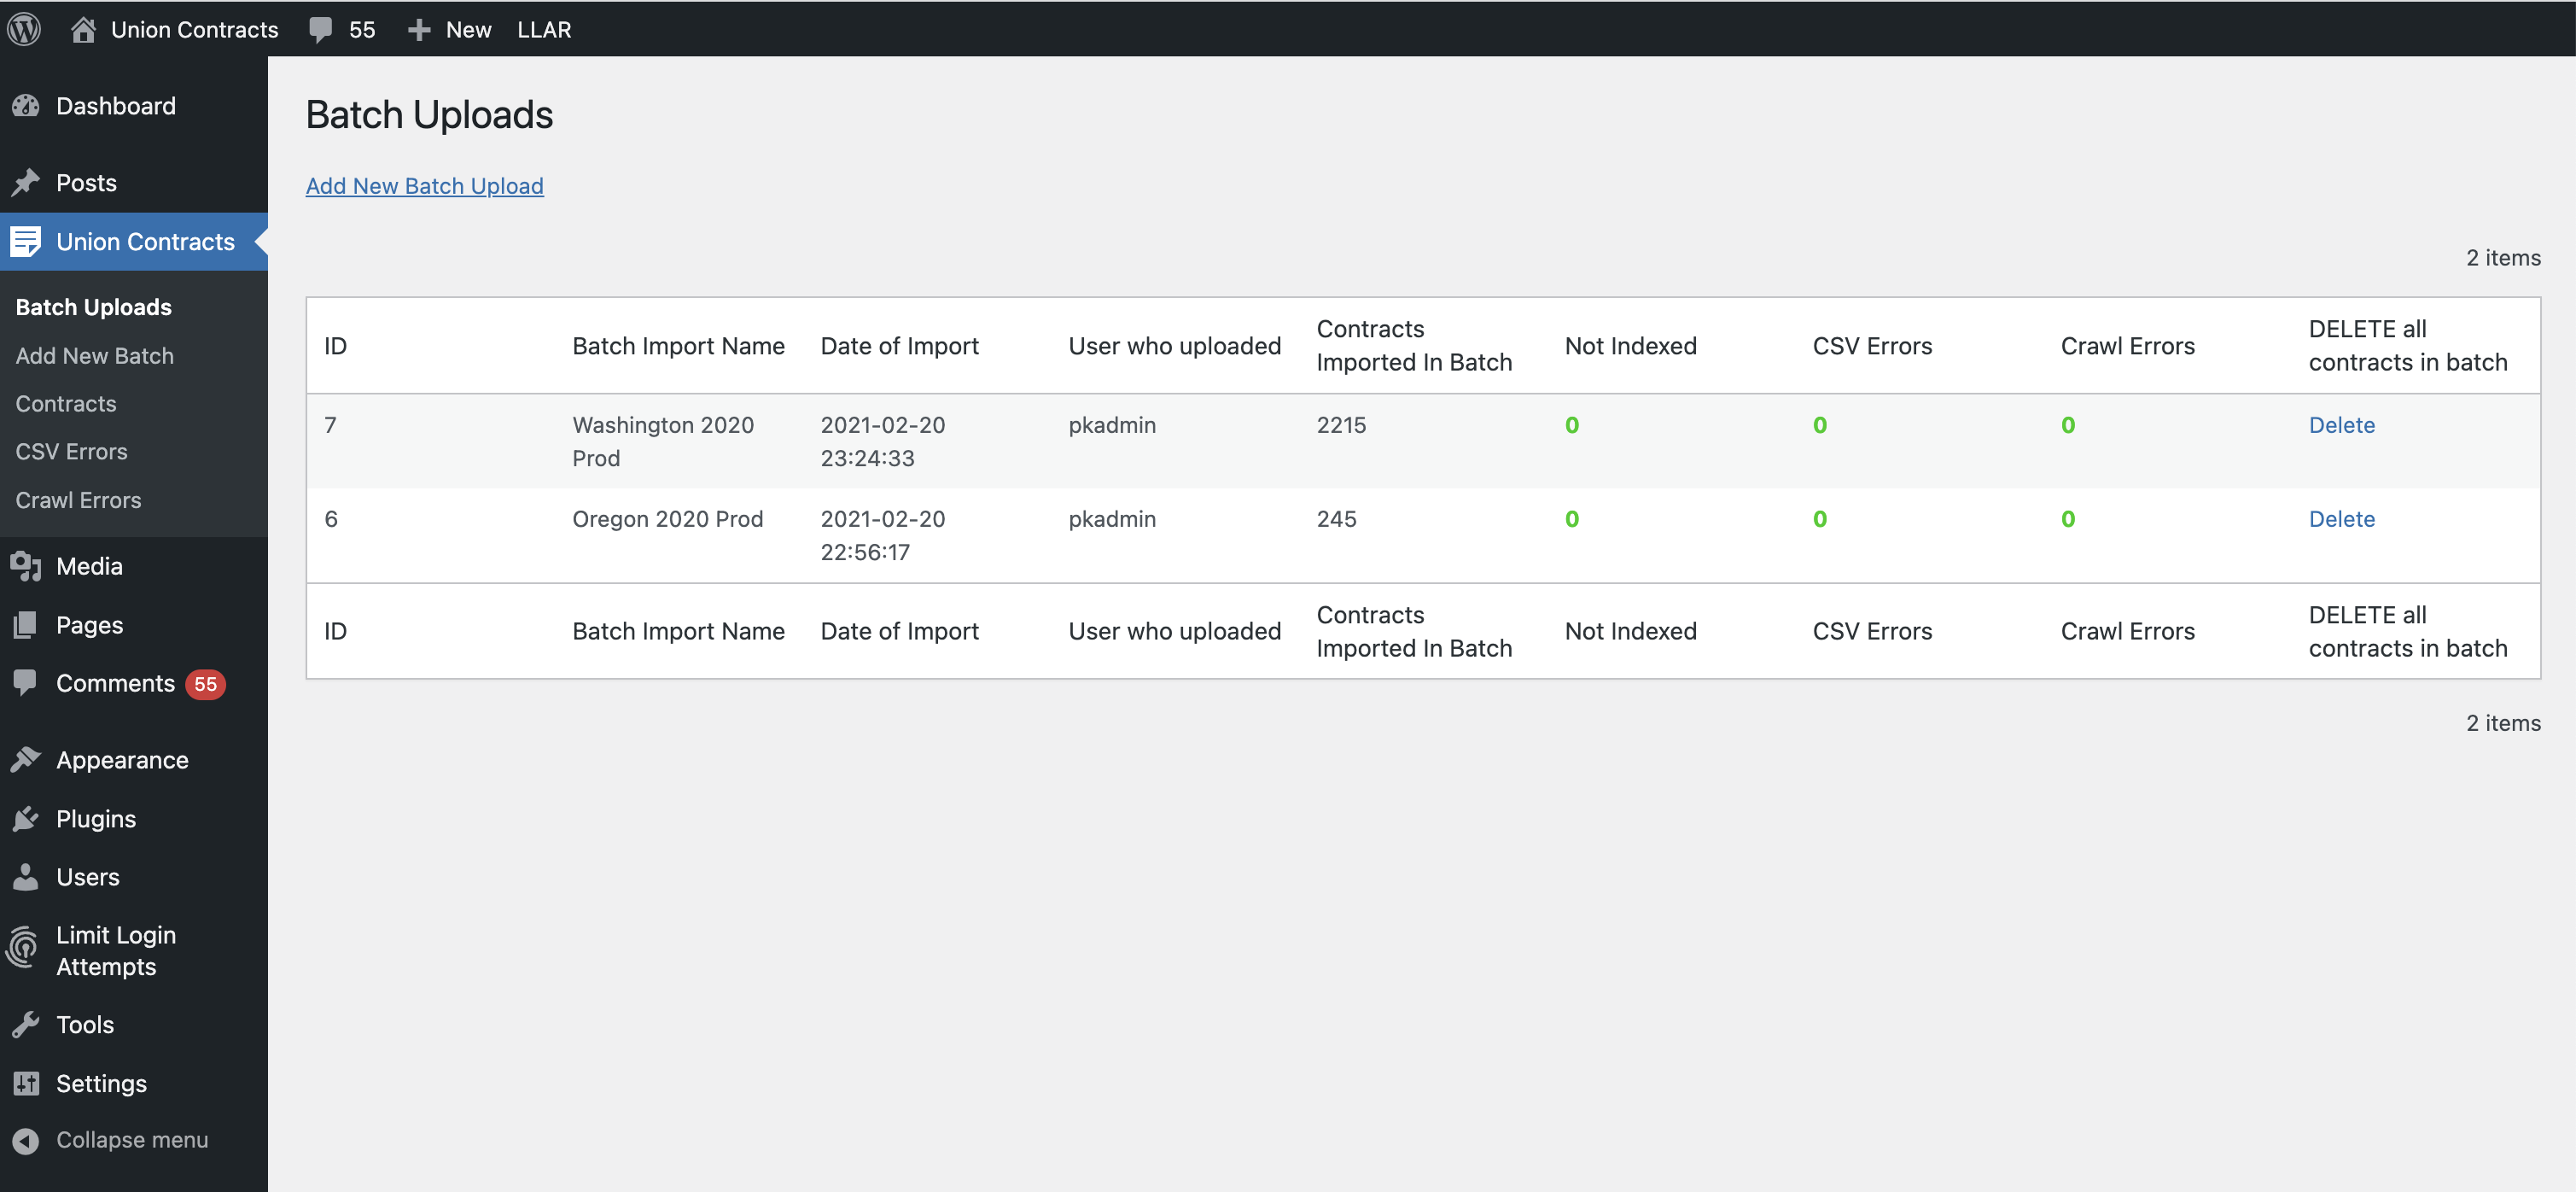Open Add New Batch submenu item
2576x1192 pixels.
[94, 356]
